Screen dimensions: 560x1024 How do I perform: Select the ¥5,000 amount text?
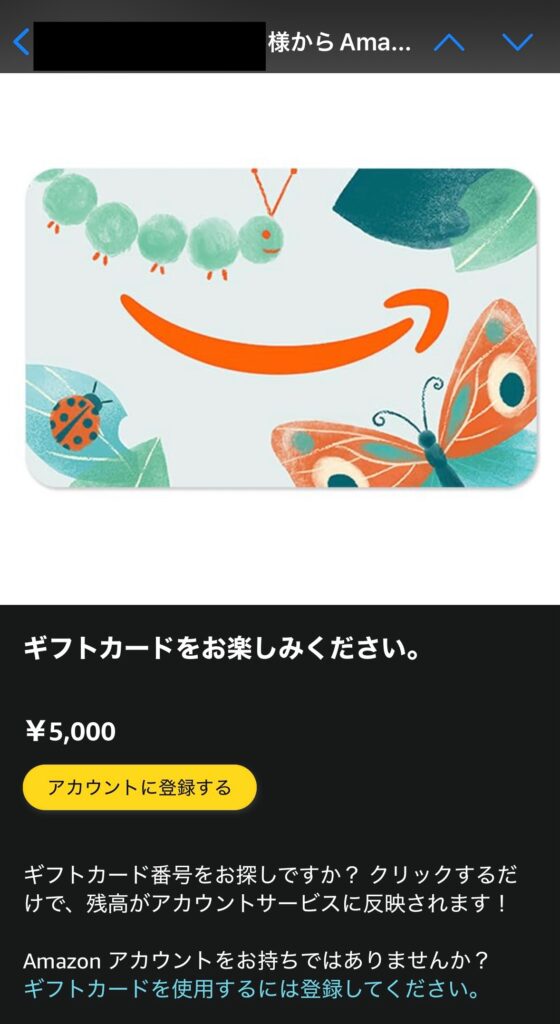pos(70,731)
